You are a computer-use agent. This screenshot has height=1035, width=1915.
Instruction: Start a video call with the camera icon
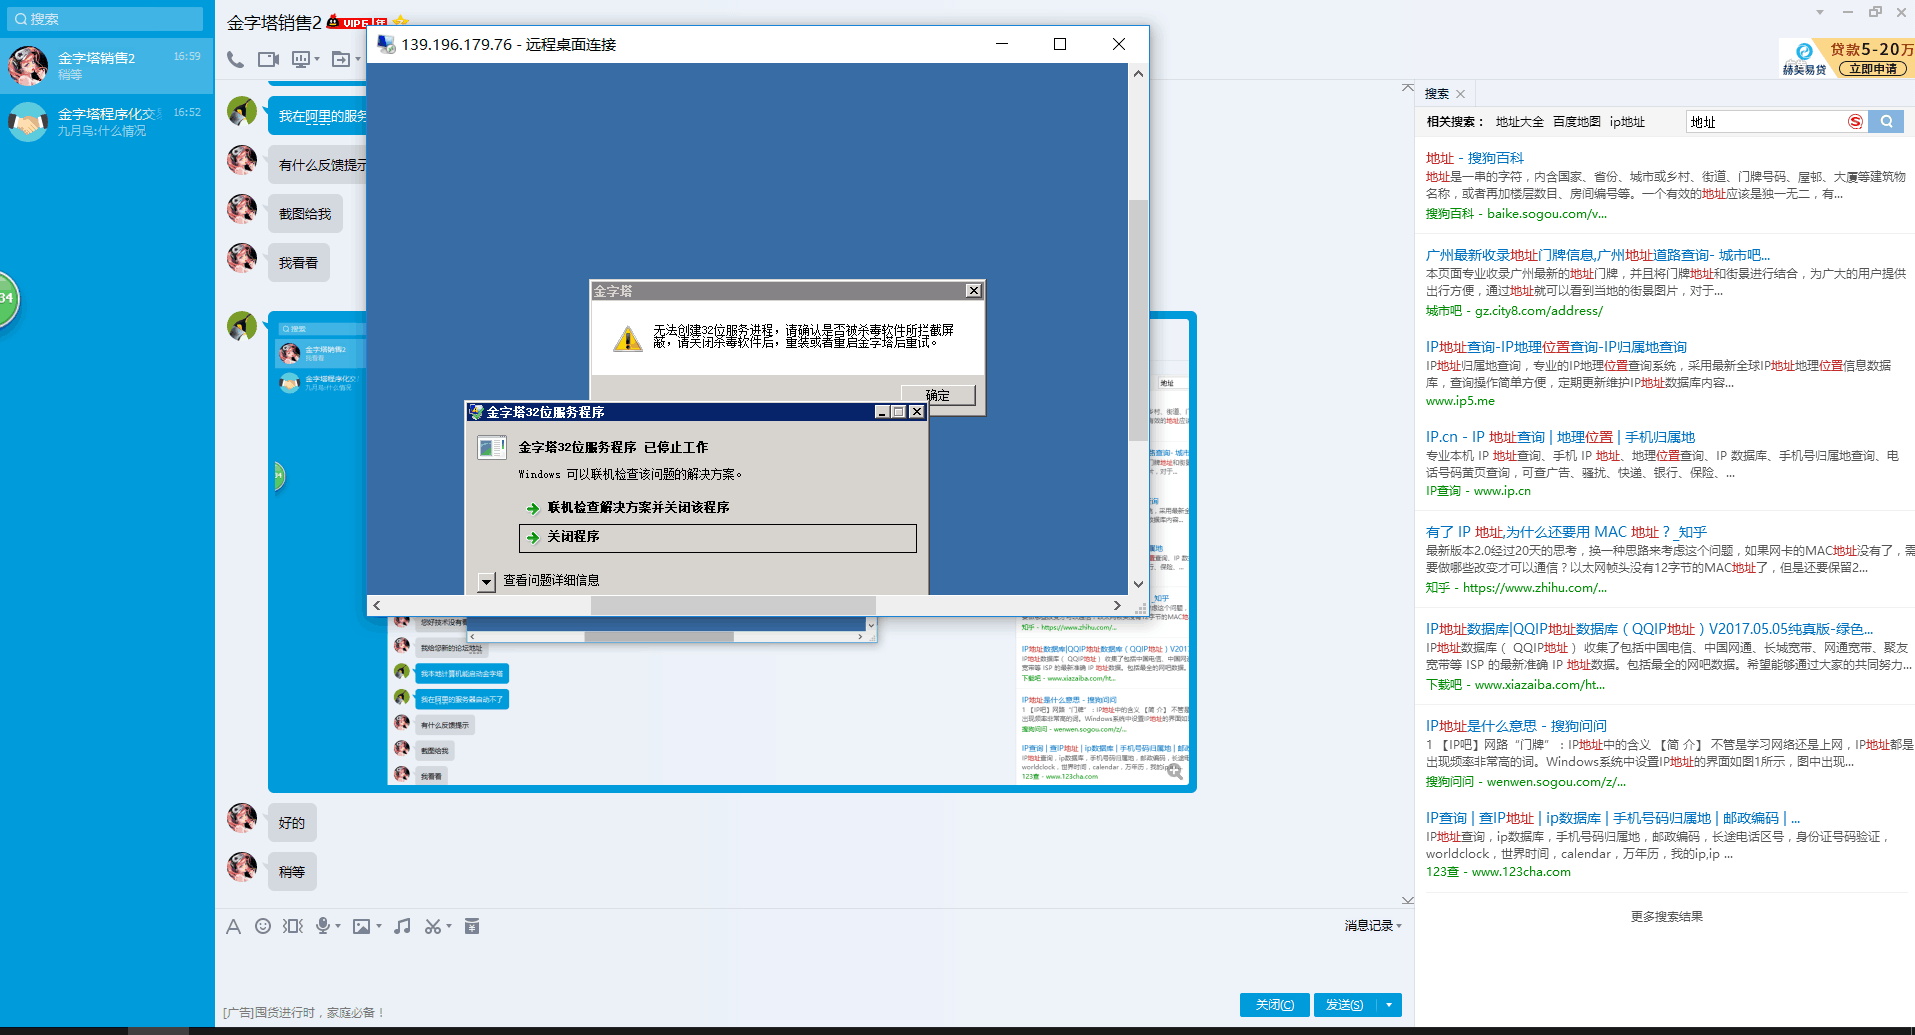(x=268, y=59)
